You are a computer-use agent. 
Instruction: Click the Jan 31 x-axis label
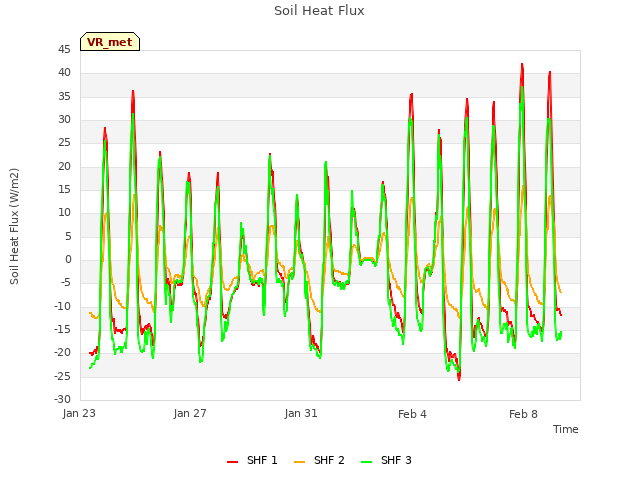pyautogui.click(x=301, y=413)
